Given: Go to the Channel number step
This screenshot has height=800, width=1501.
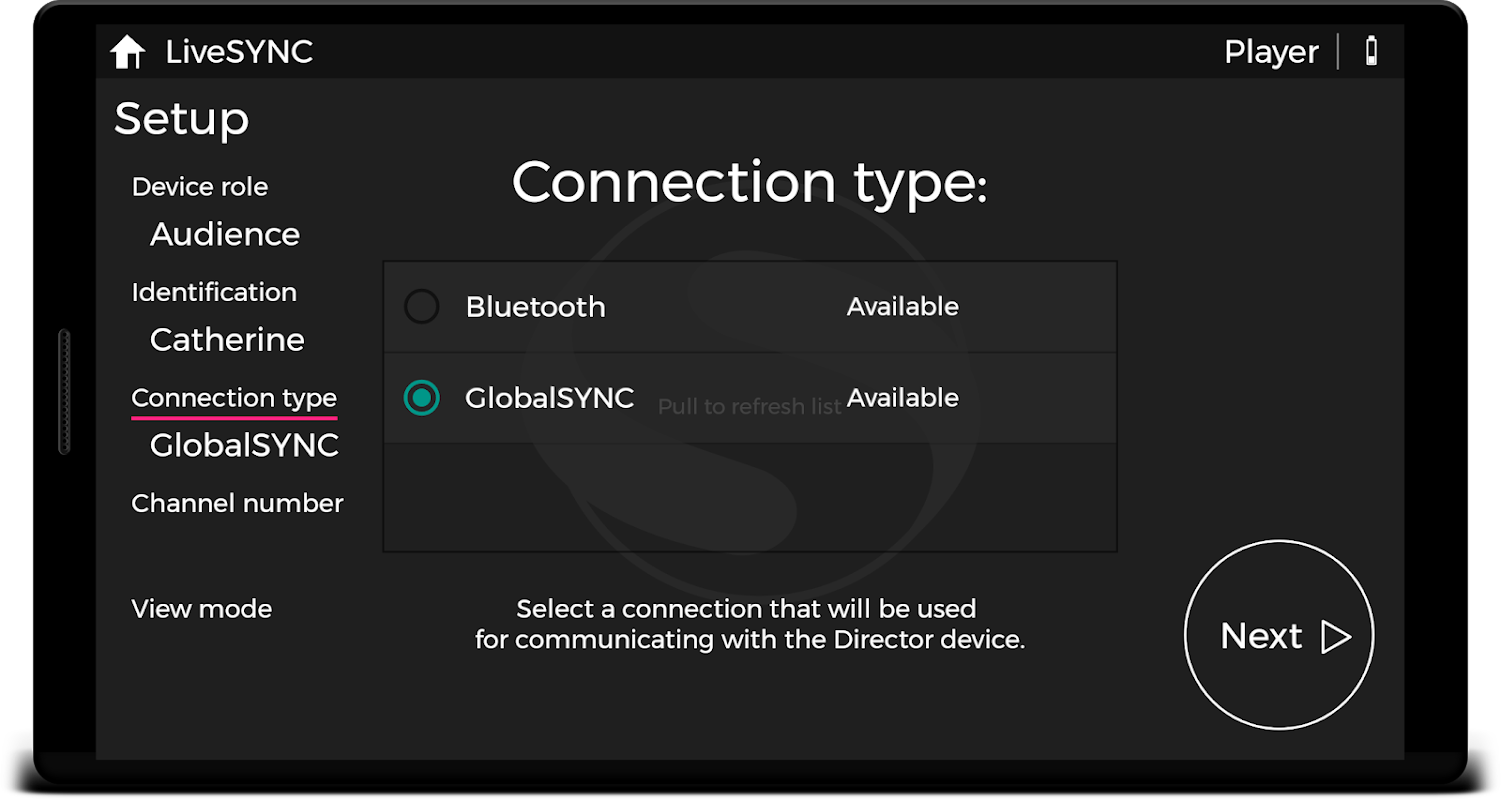Looking at the screenshot, I should tap(237, 503).
